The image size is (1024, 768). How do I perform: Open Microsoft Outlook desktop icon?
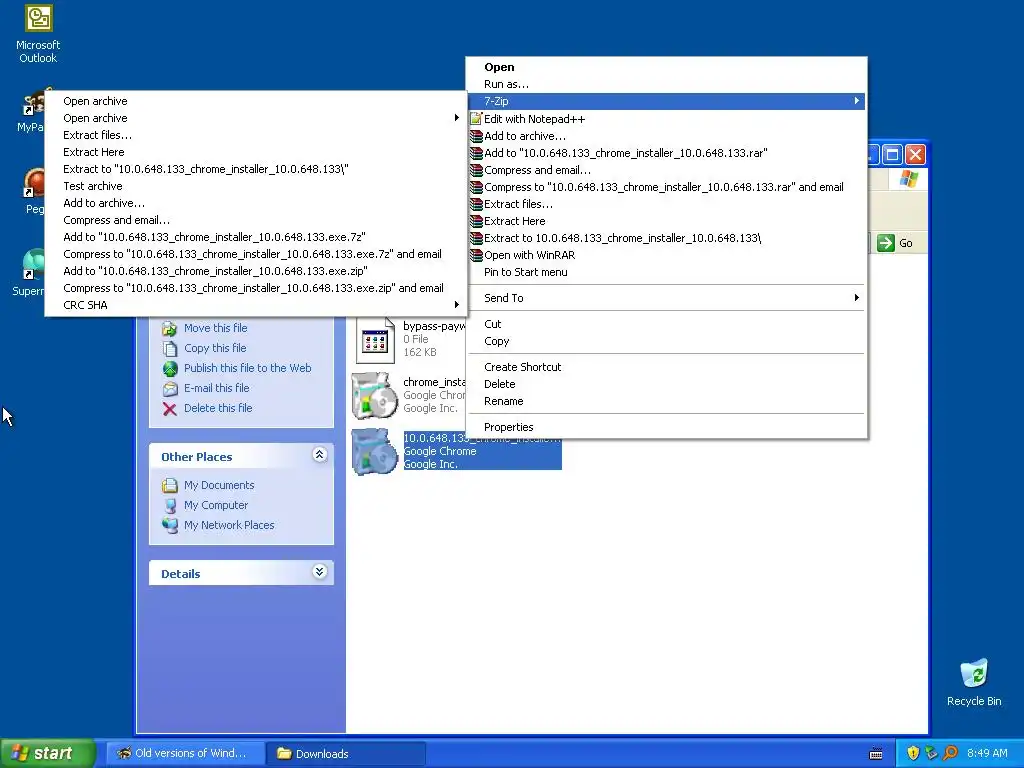(x=38, y=33)
